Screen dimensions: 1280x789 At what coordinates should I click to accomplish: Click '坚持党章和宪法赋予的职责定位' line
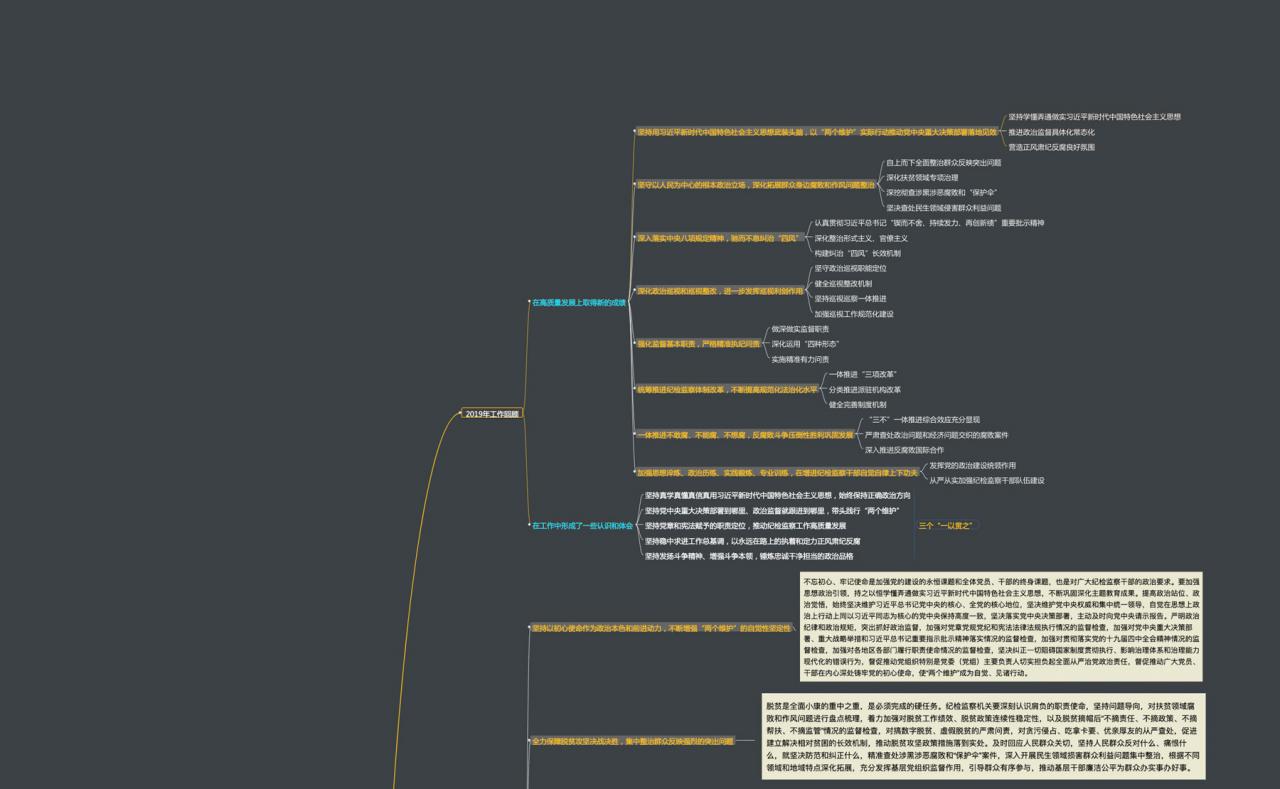click(745, 525)
